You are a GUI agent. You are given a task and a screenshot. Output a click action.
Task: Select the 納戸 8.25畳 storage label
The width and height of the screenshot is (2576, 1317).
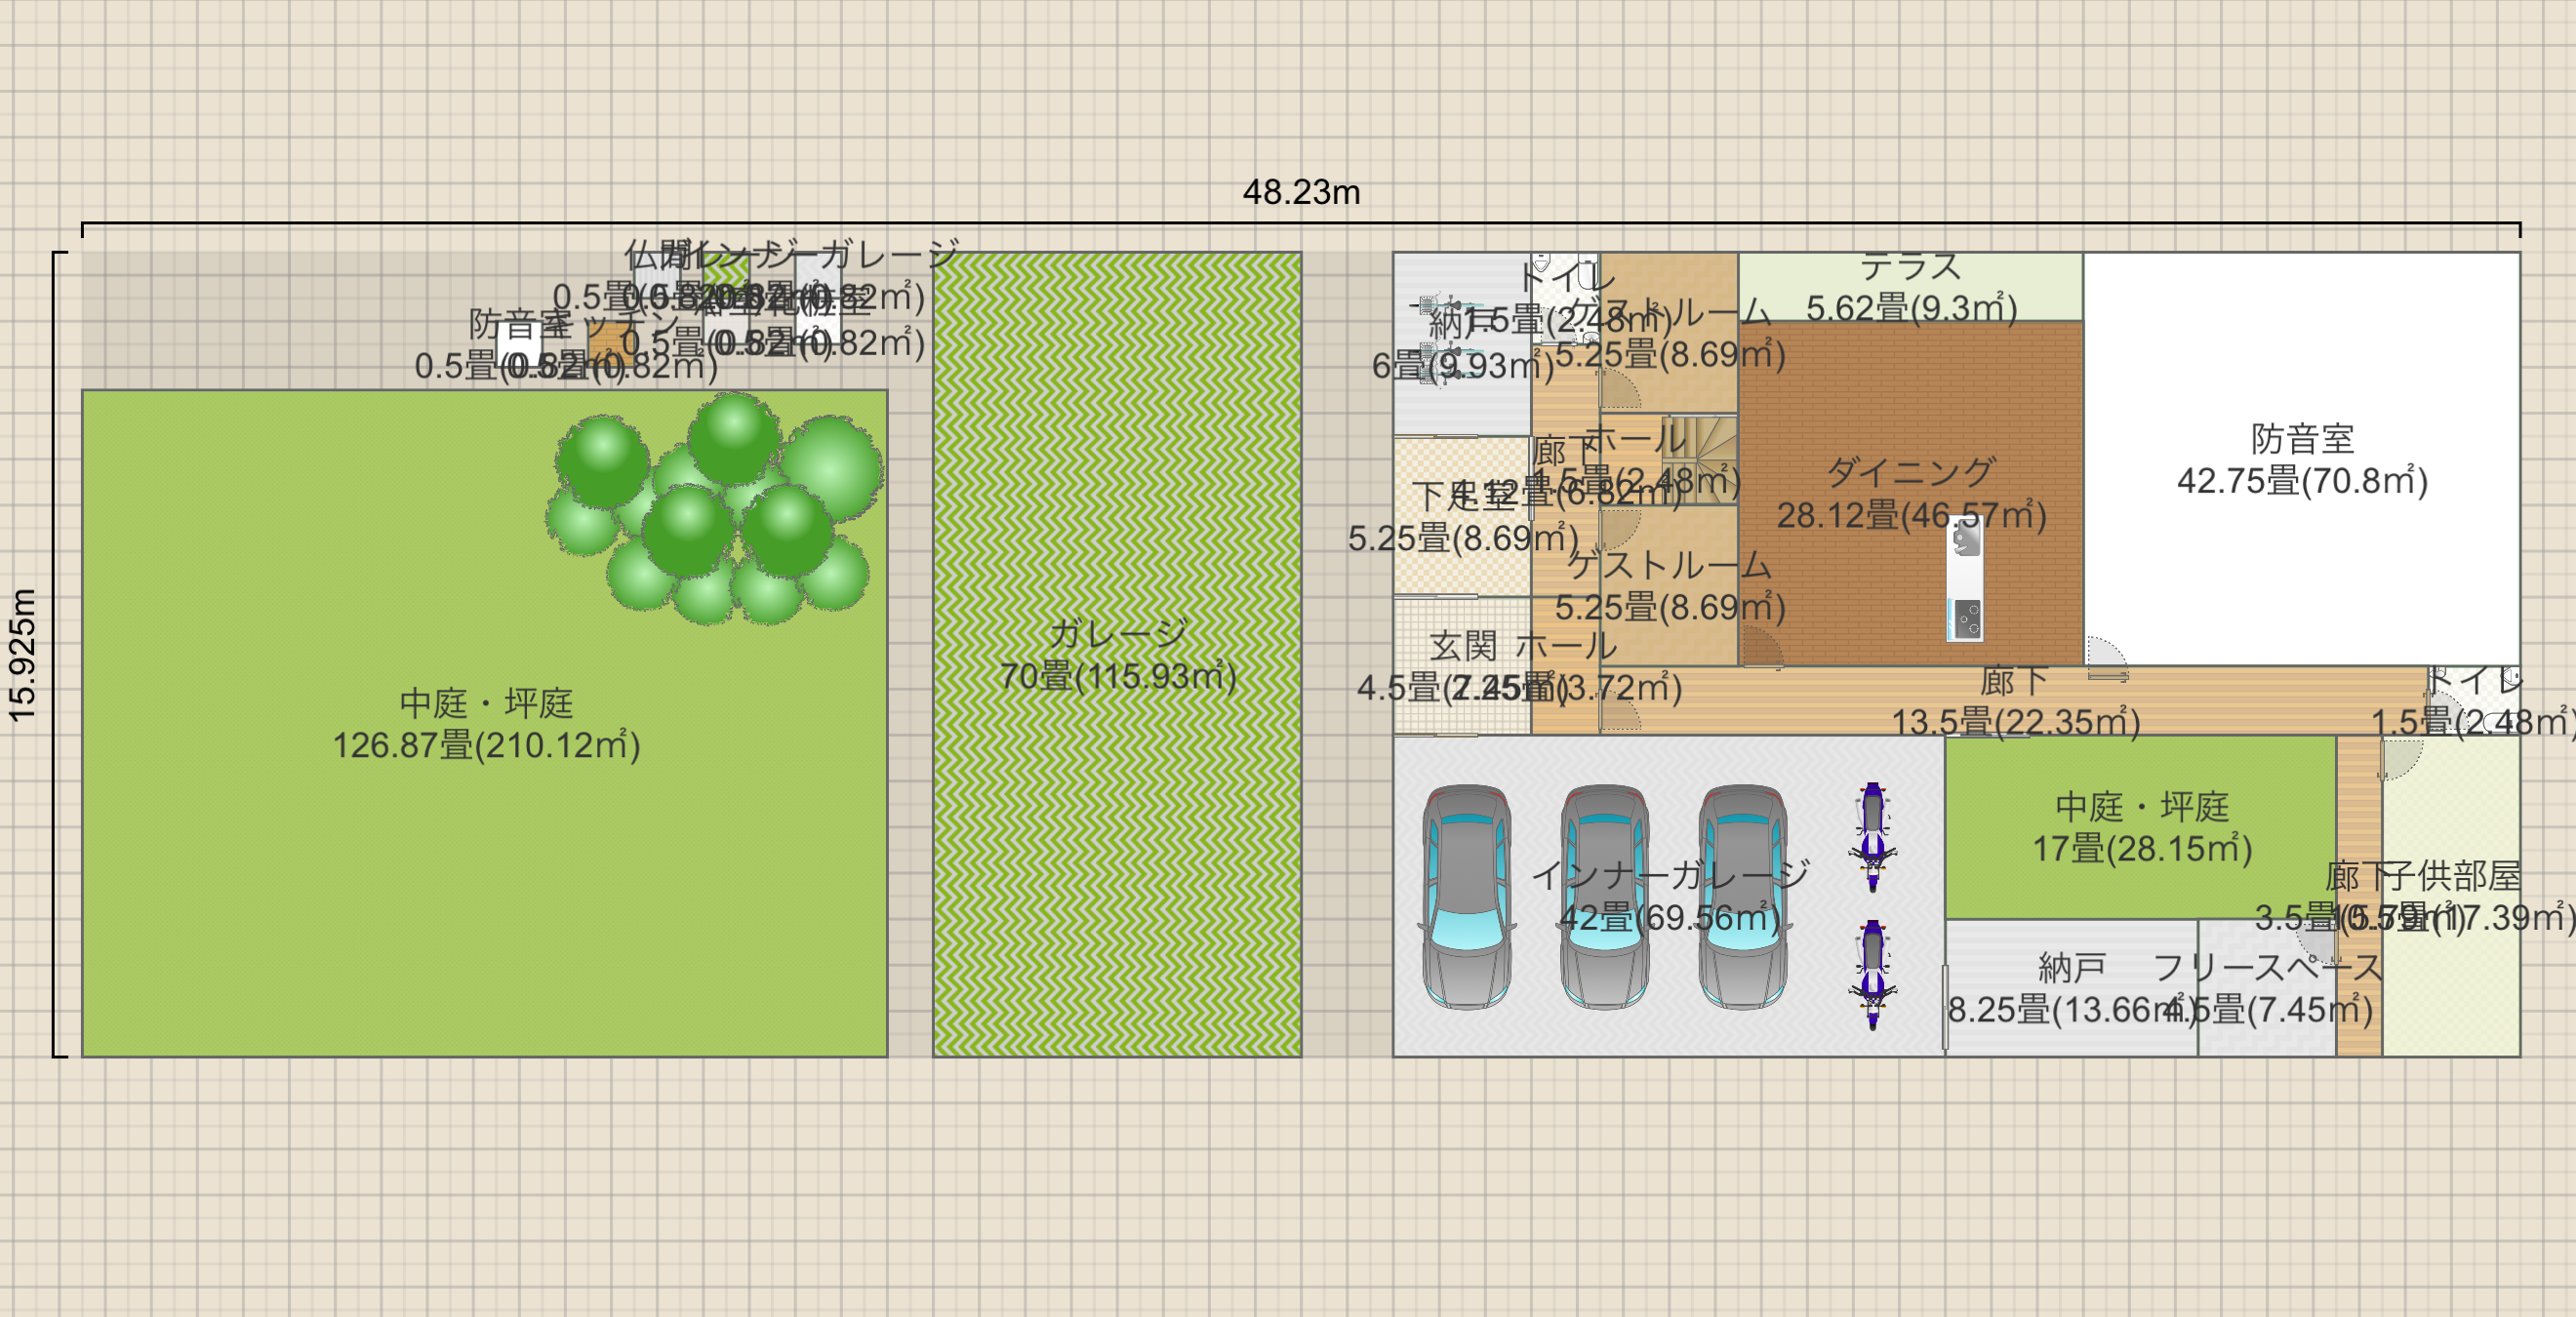(x=2072, y=988)
